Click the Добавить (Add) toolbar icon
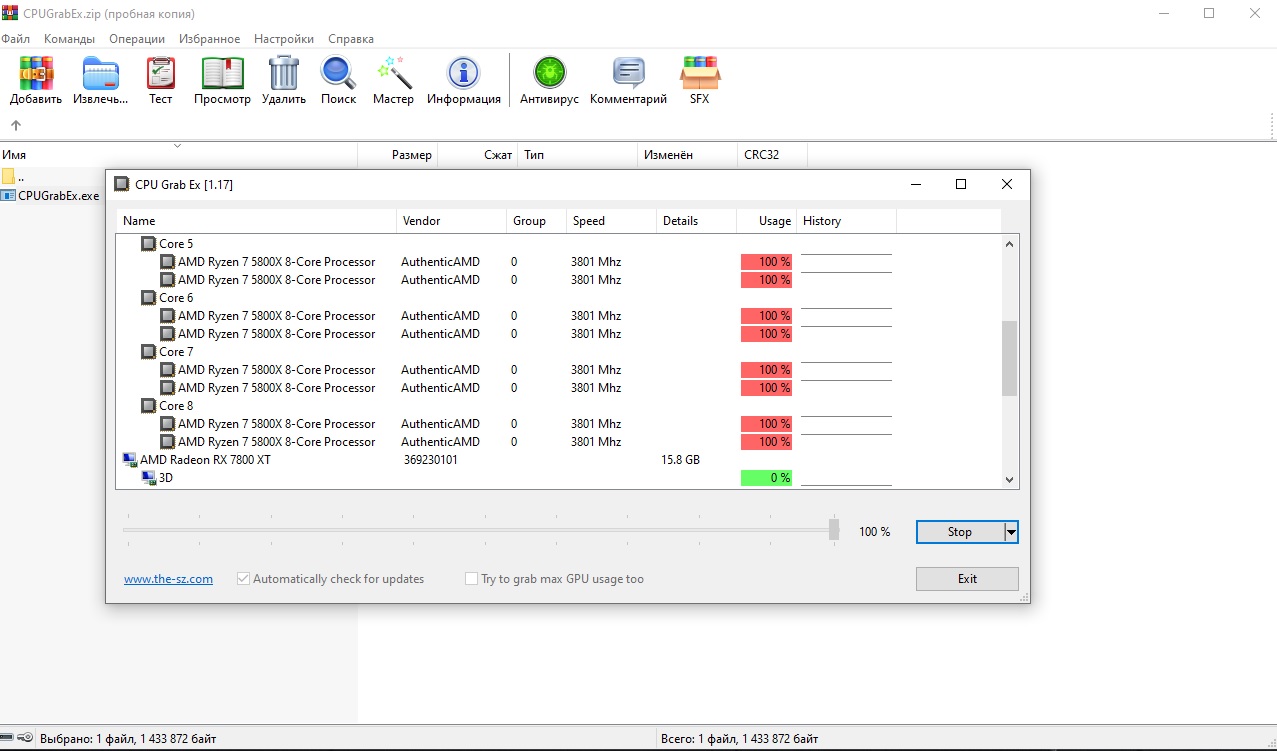The height and width of the screenshot is (751, 1277). tap(36, 73)
